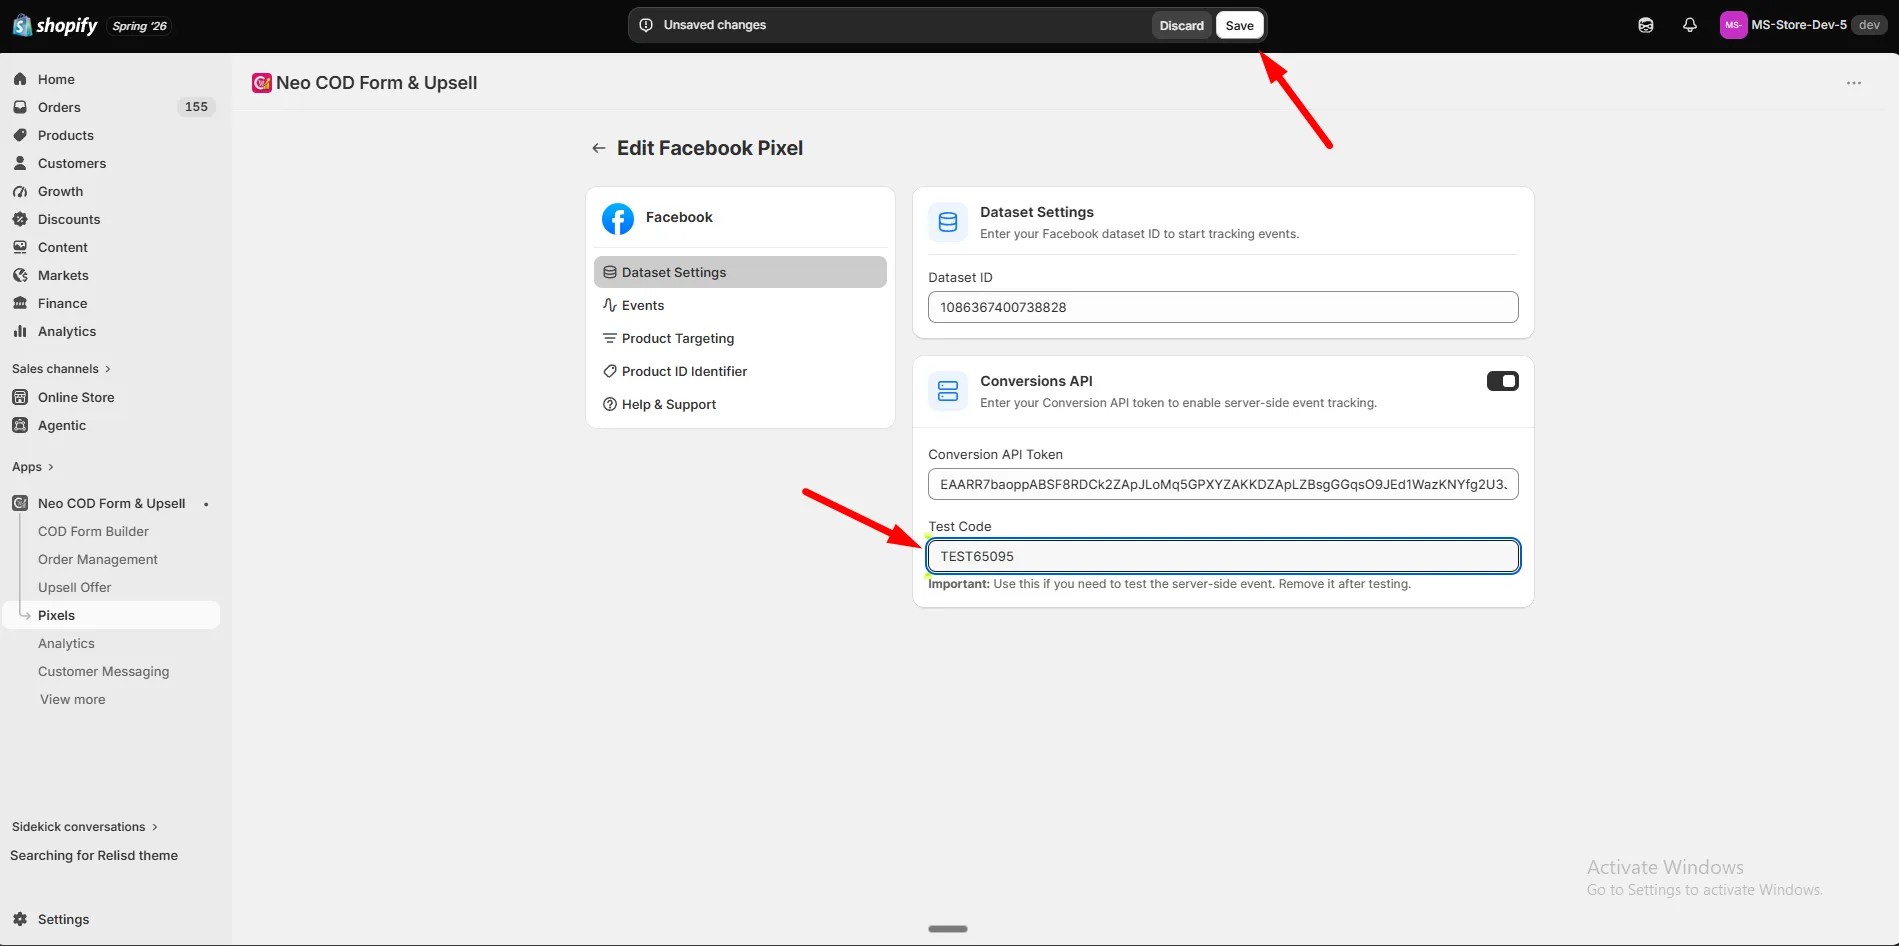Open Help & Support section
Viewport: 1899px width, 946px height.
coord(740,404)
